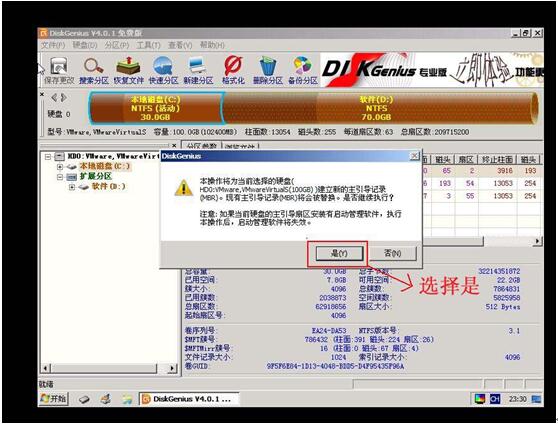Image resolution: width=558 pixels, height=429 pixels.
Task: Click the monitor icon after the clock
Action: coord(536,399)
